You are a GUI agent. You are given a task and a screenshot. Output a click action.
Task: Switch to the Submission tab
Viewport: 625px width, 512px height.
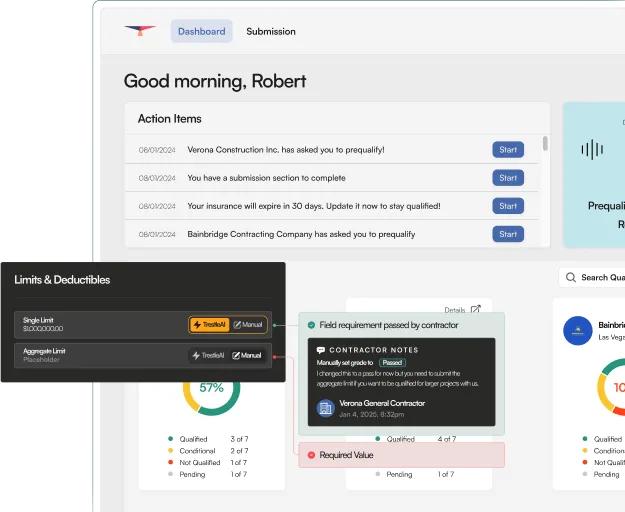coord(271,31)
